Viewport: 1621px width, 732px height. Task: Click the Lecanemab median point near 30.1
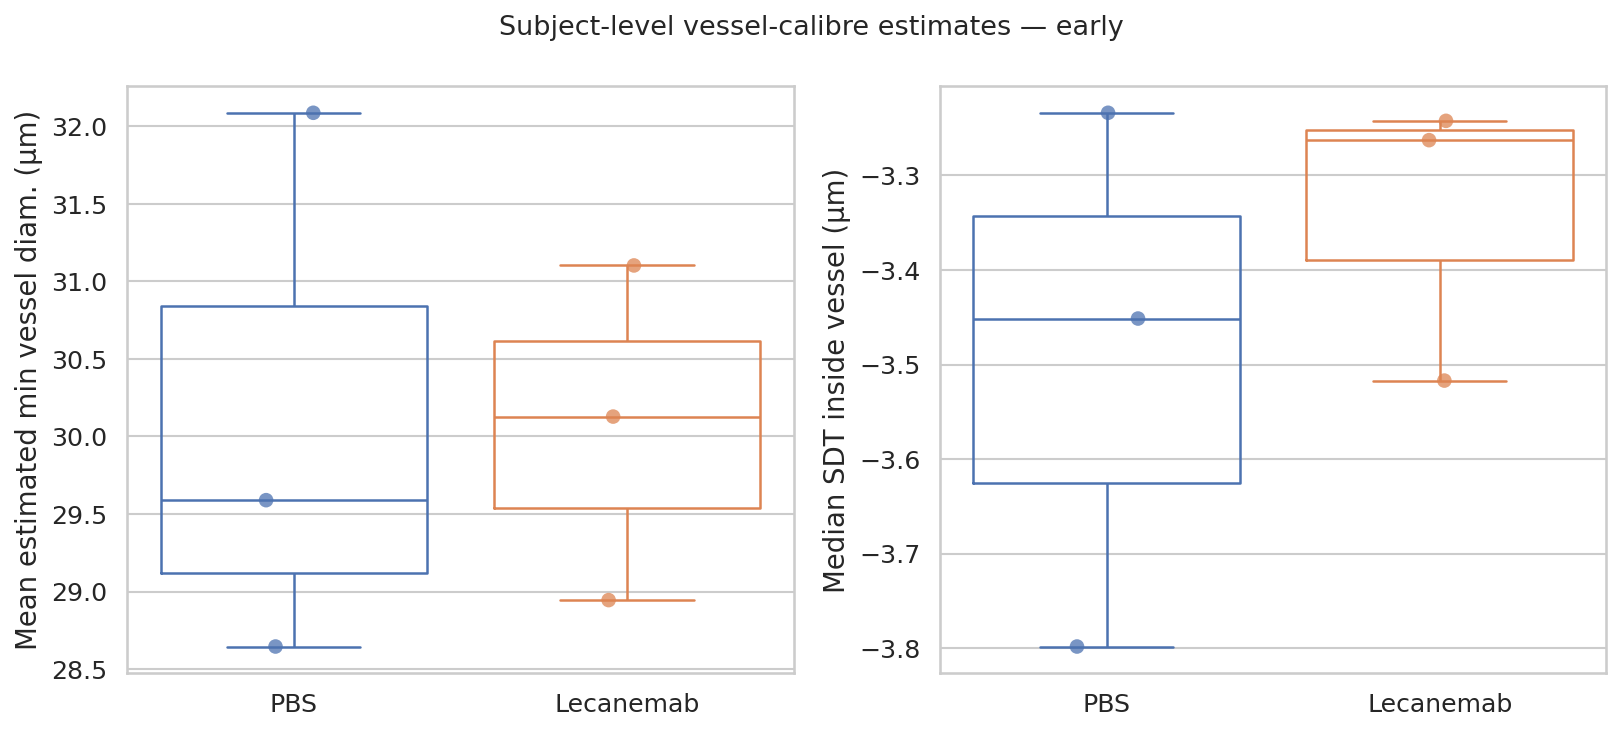tap(613, 416)
